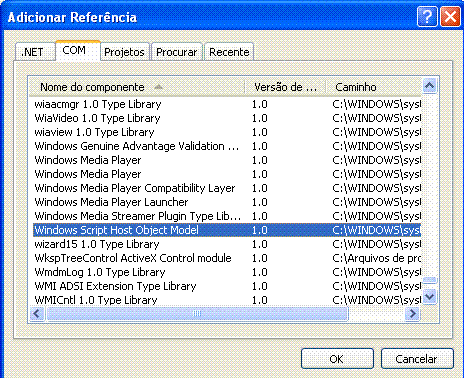Click path cell of wiaacmgr row
This screenshot has width=464, height=378.
(377, 104)
